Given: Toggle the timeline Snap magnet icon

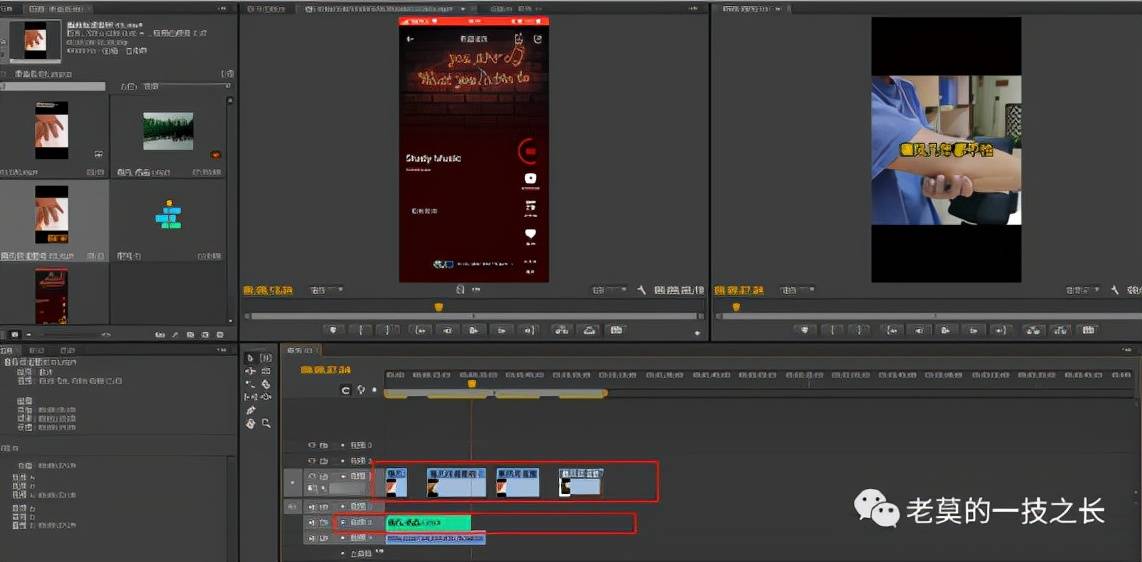Looking at the screenshot, I should click(x=346, y=390).
